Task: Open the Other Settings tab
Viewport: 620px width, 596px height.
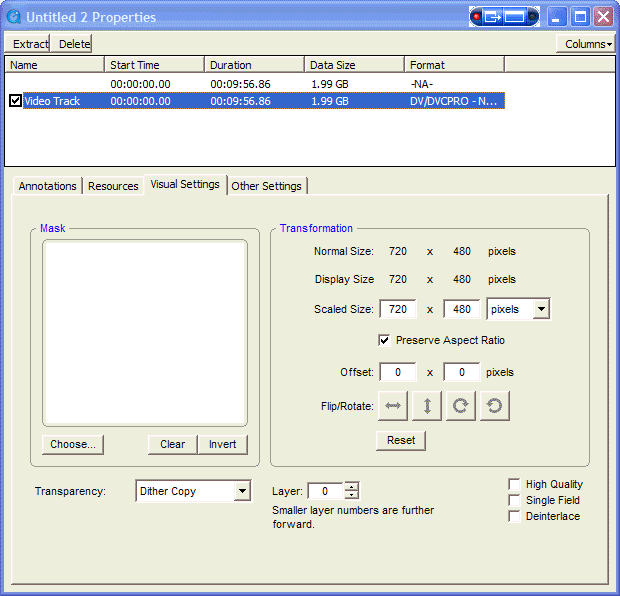Action: coord(266,186)
